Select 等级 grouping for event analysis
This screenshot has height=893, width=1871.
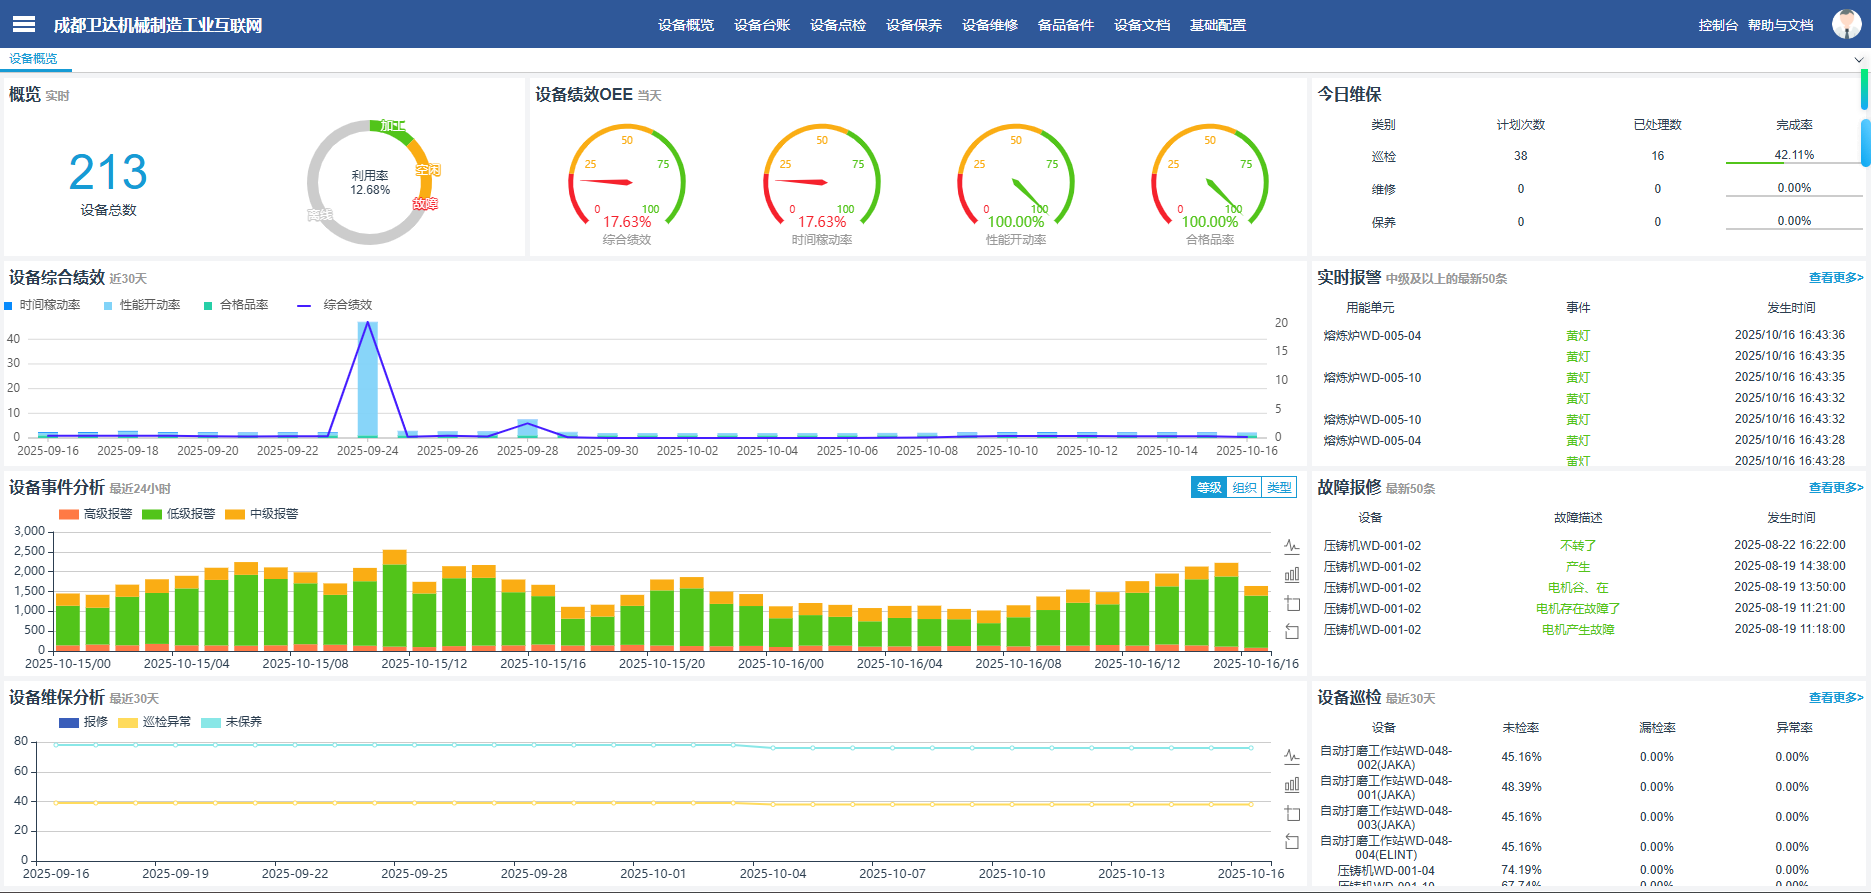[x=1209, y=488]
